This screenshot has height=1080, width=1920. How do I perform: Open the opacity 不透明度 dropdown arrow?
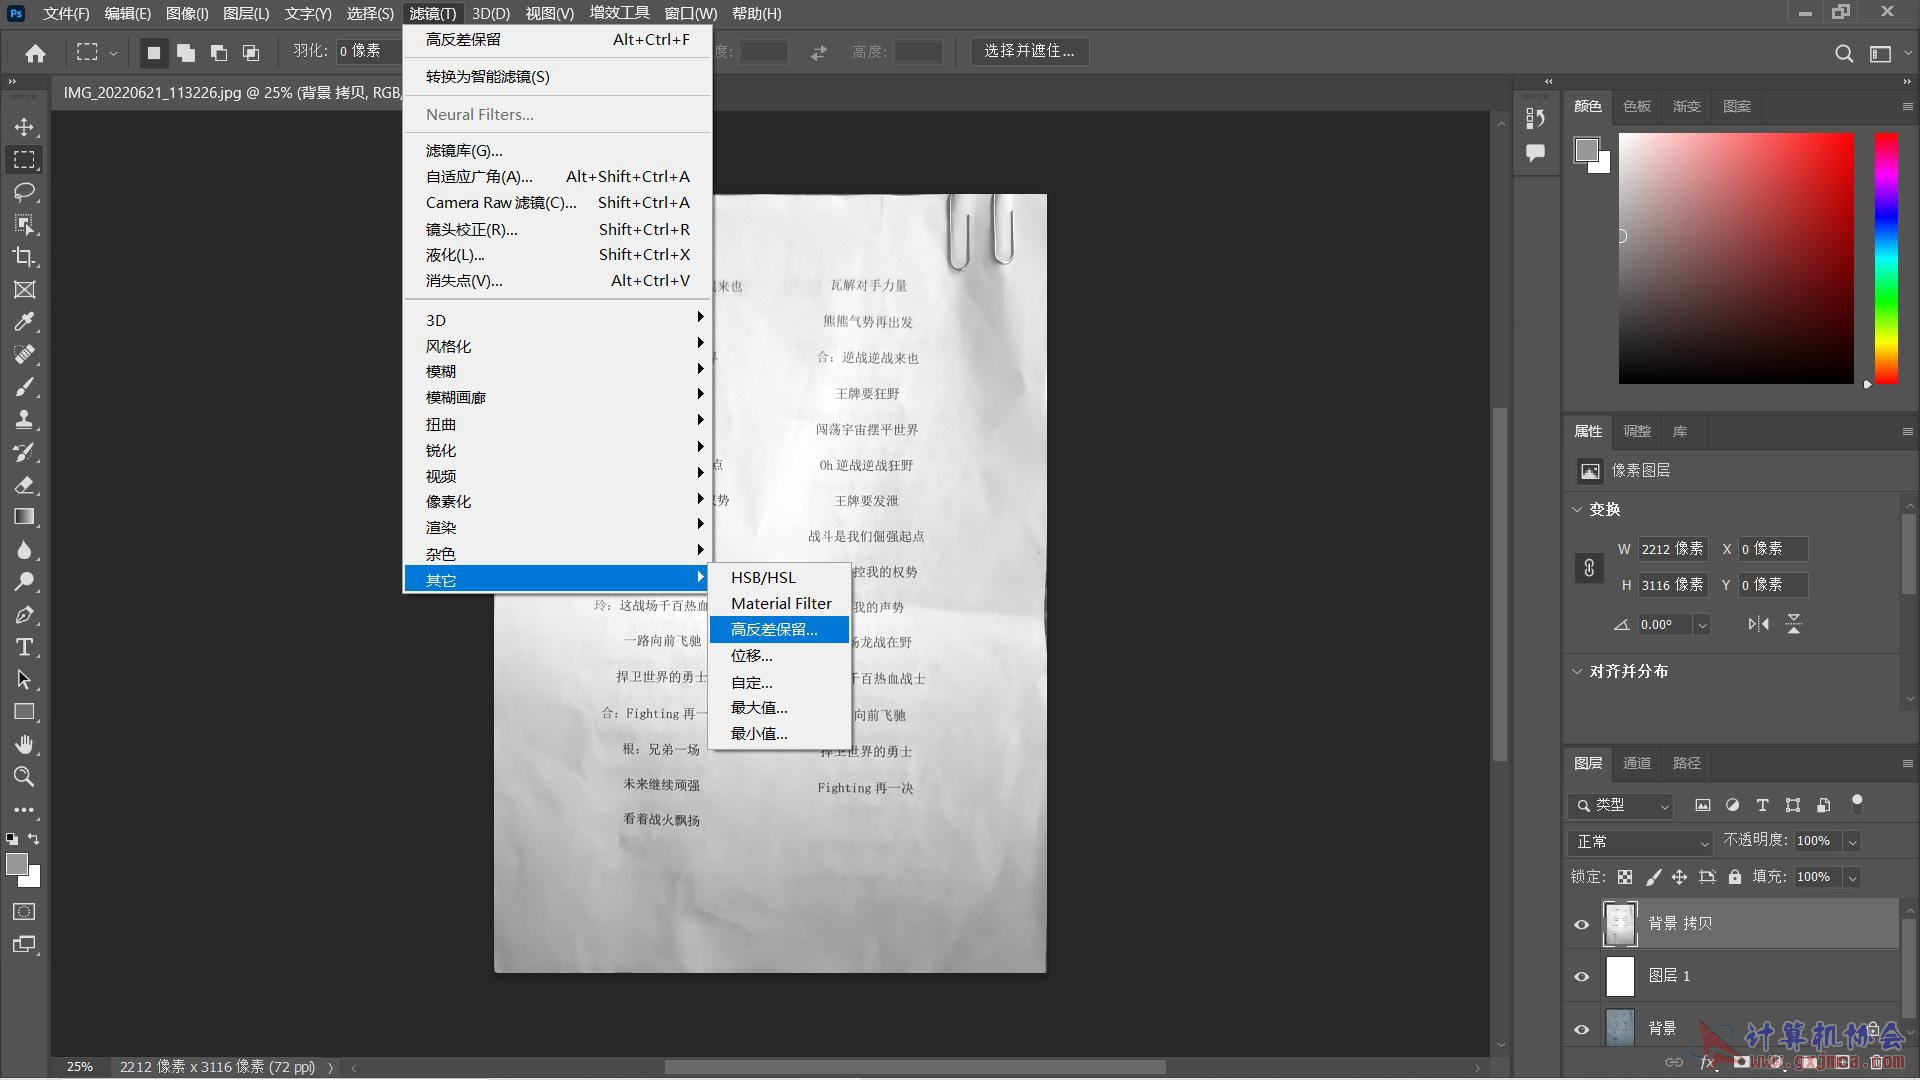pyautogui.click(x=1852, y=842)
